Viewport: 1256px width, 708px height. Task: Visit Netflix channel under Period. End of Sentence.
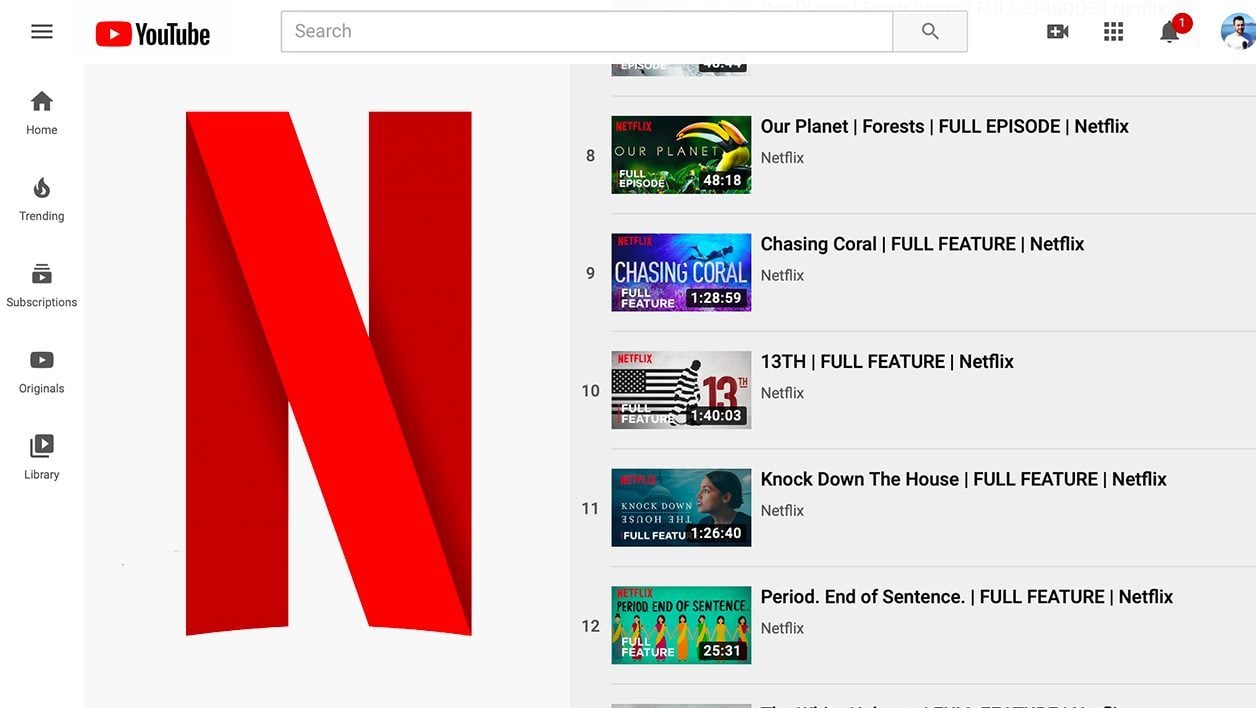click(782, 628)
